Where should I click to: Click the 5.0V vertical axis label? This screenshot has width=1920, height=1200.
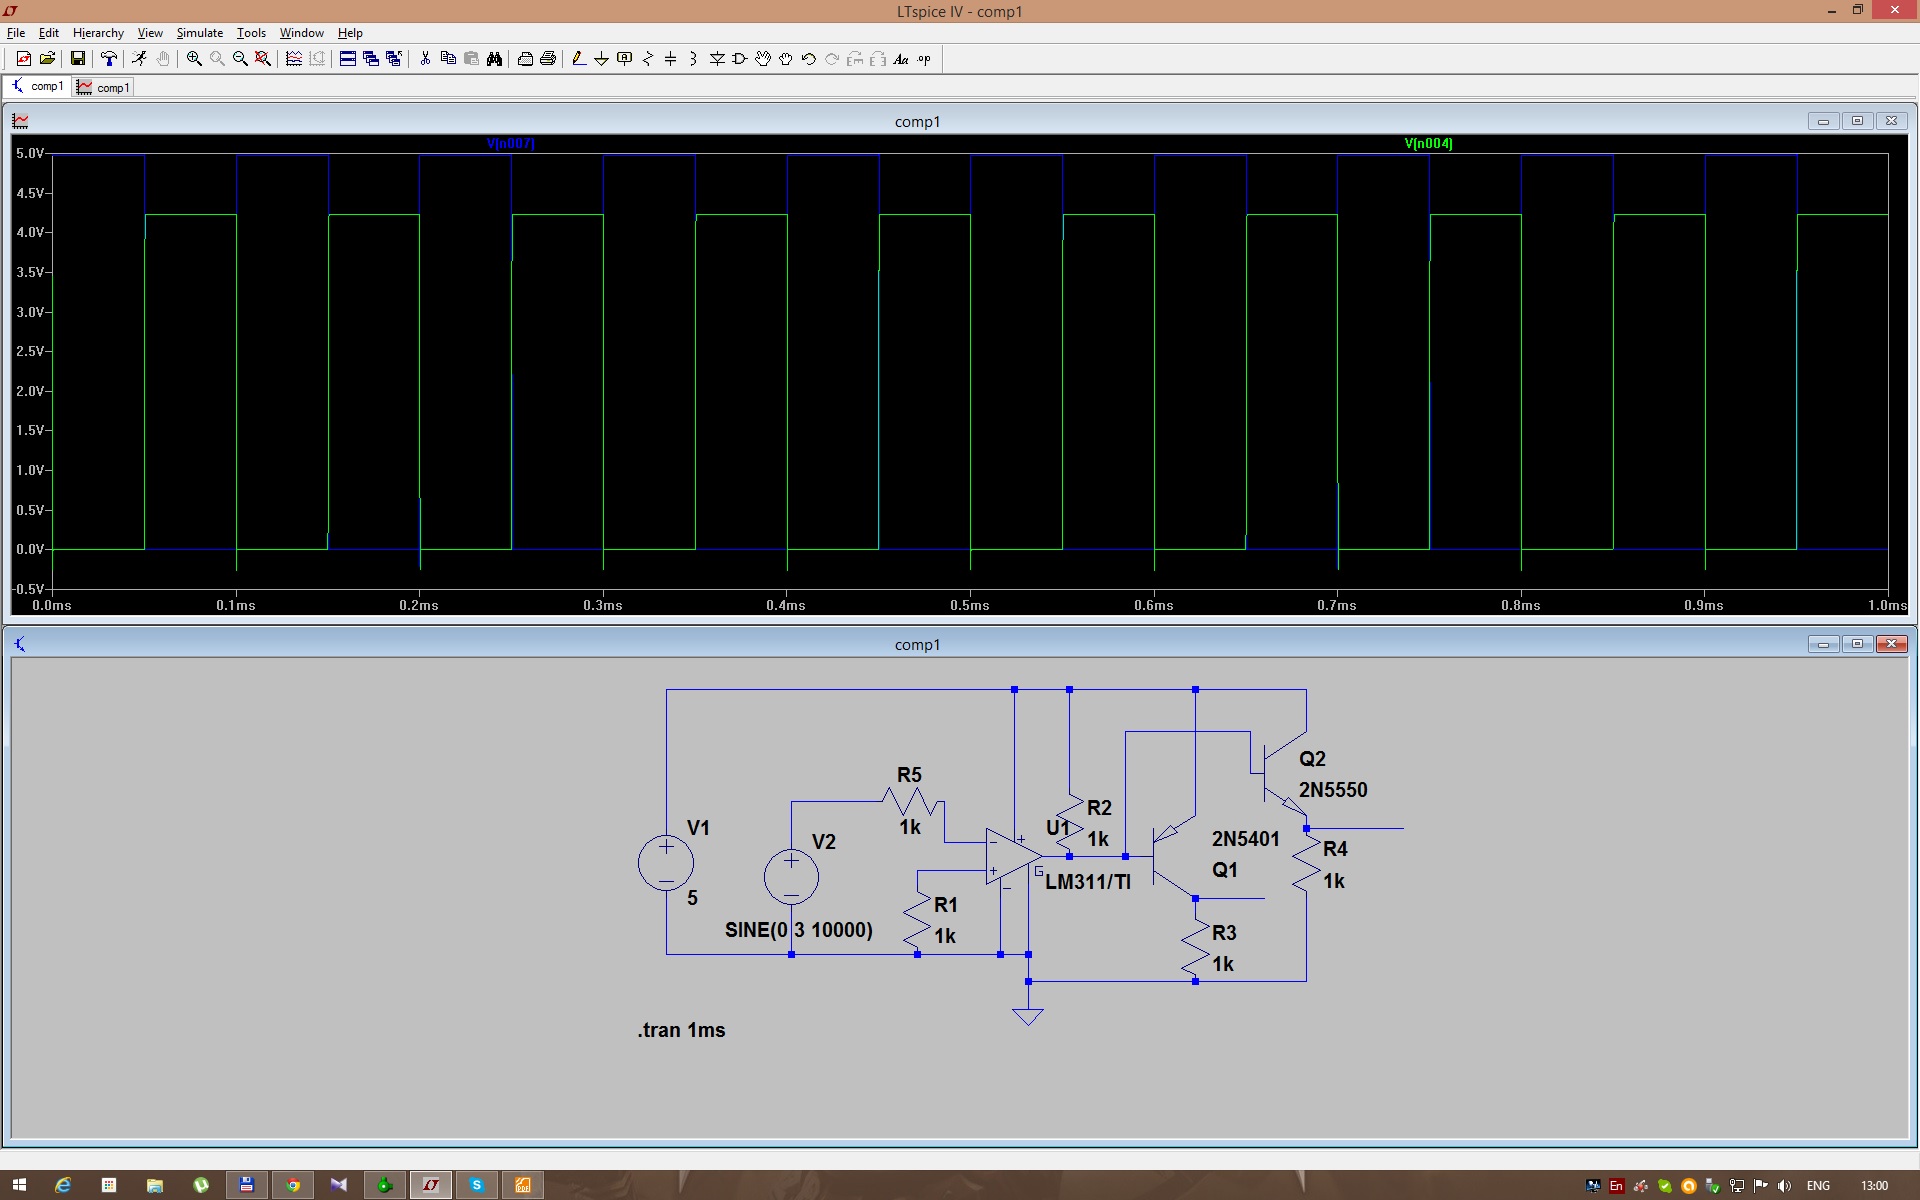pos(30,153)
